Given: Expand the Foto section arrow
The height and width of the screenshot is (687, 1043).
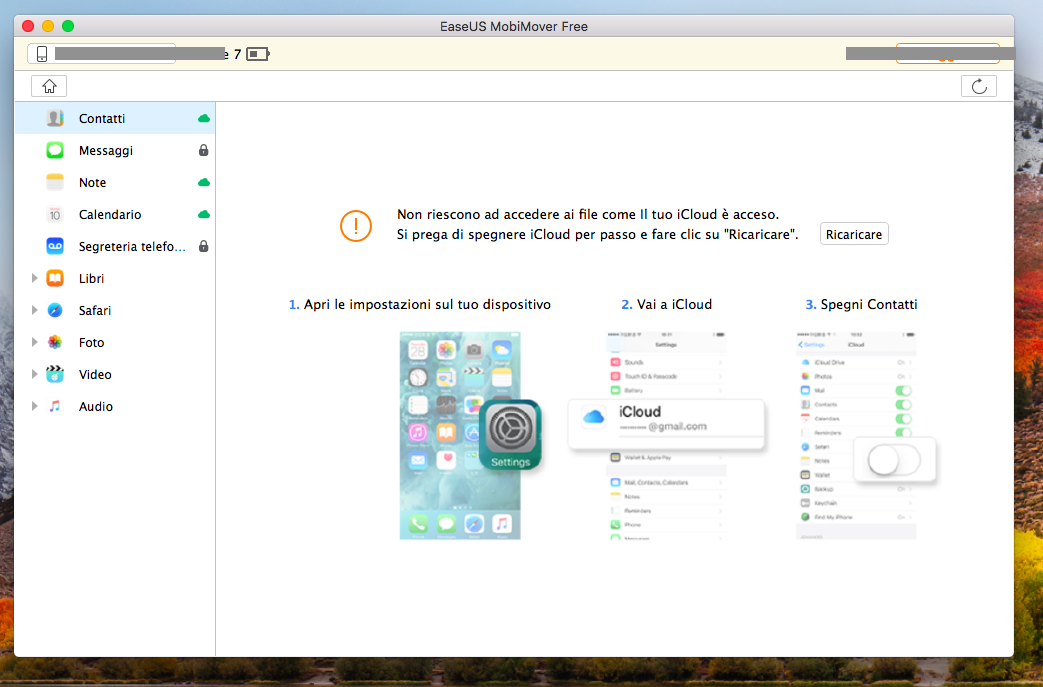Looking at the screenshot, I should click(x=35, y=343).
